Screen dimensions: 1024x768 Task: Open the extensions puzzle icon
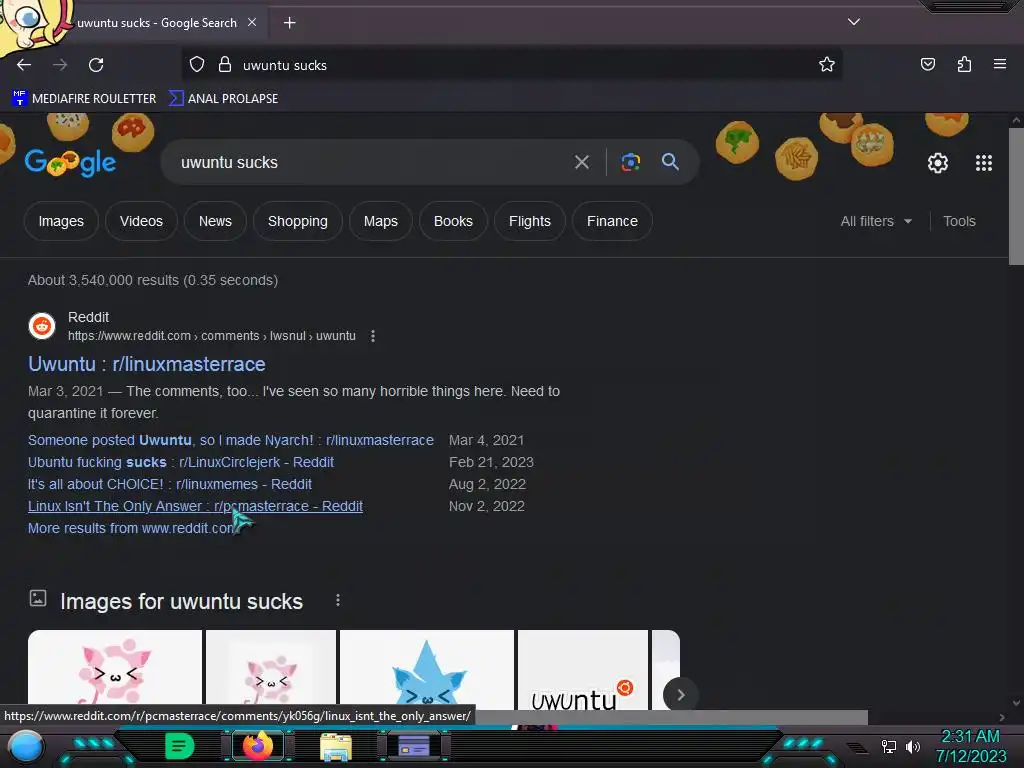pos(964,64)
